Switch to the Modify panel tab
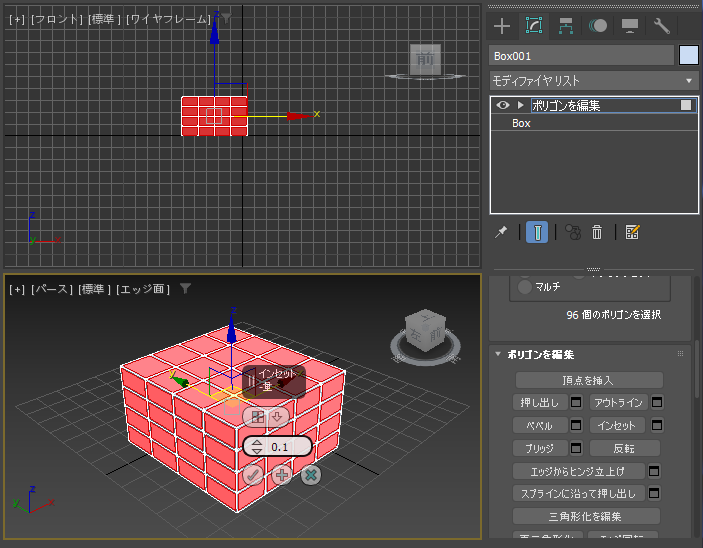Image resolution: width=703 pixels, height=548 pixels. pyautogui.click(x=534, y=26)
